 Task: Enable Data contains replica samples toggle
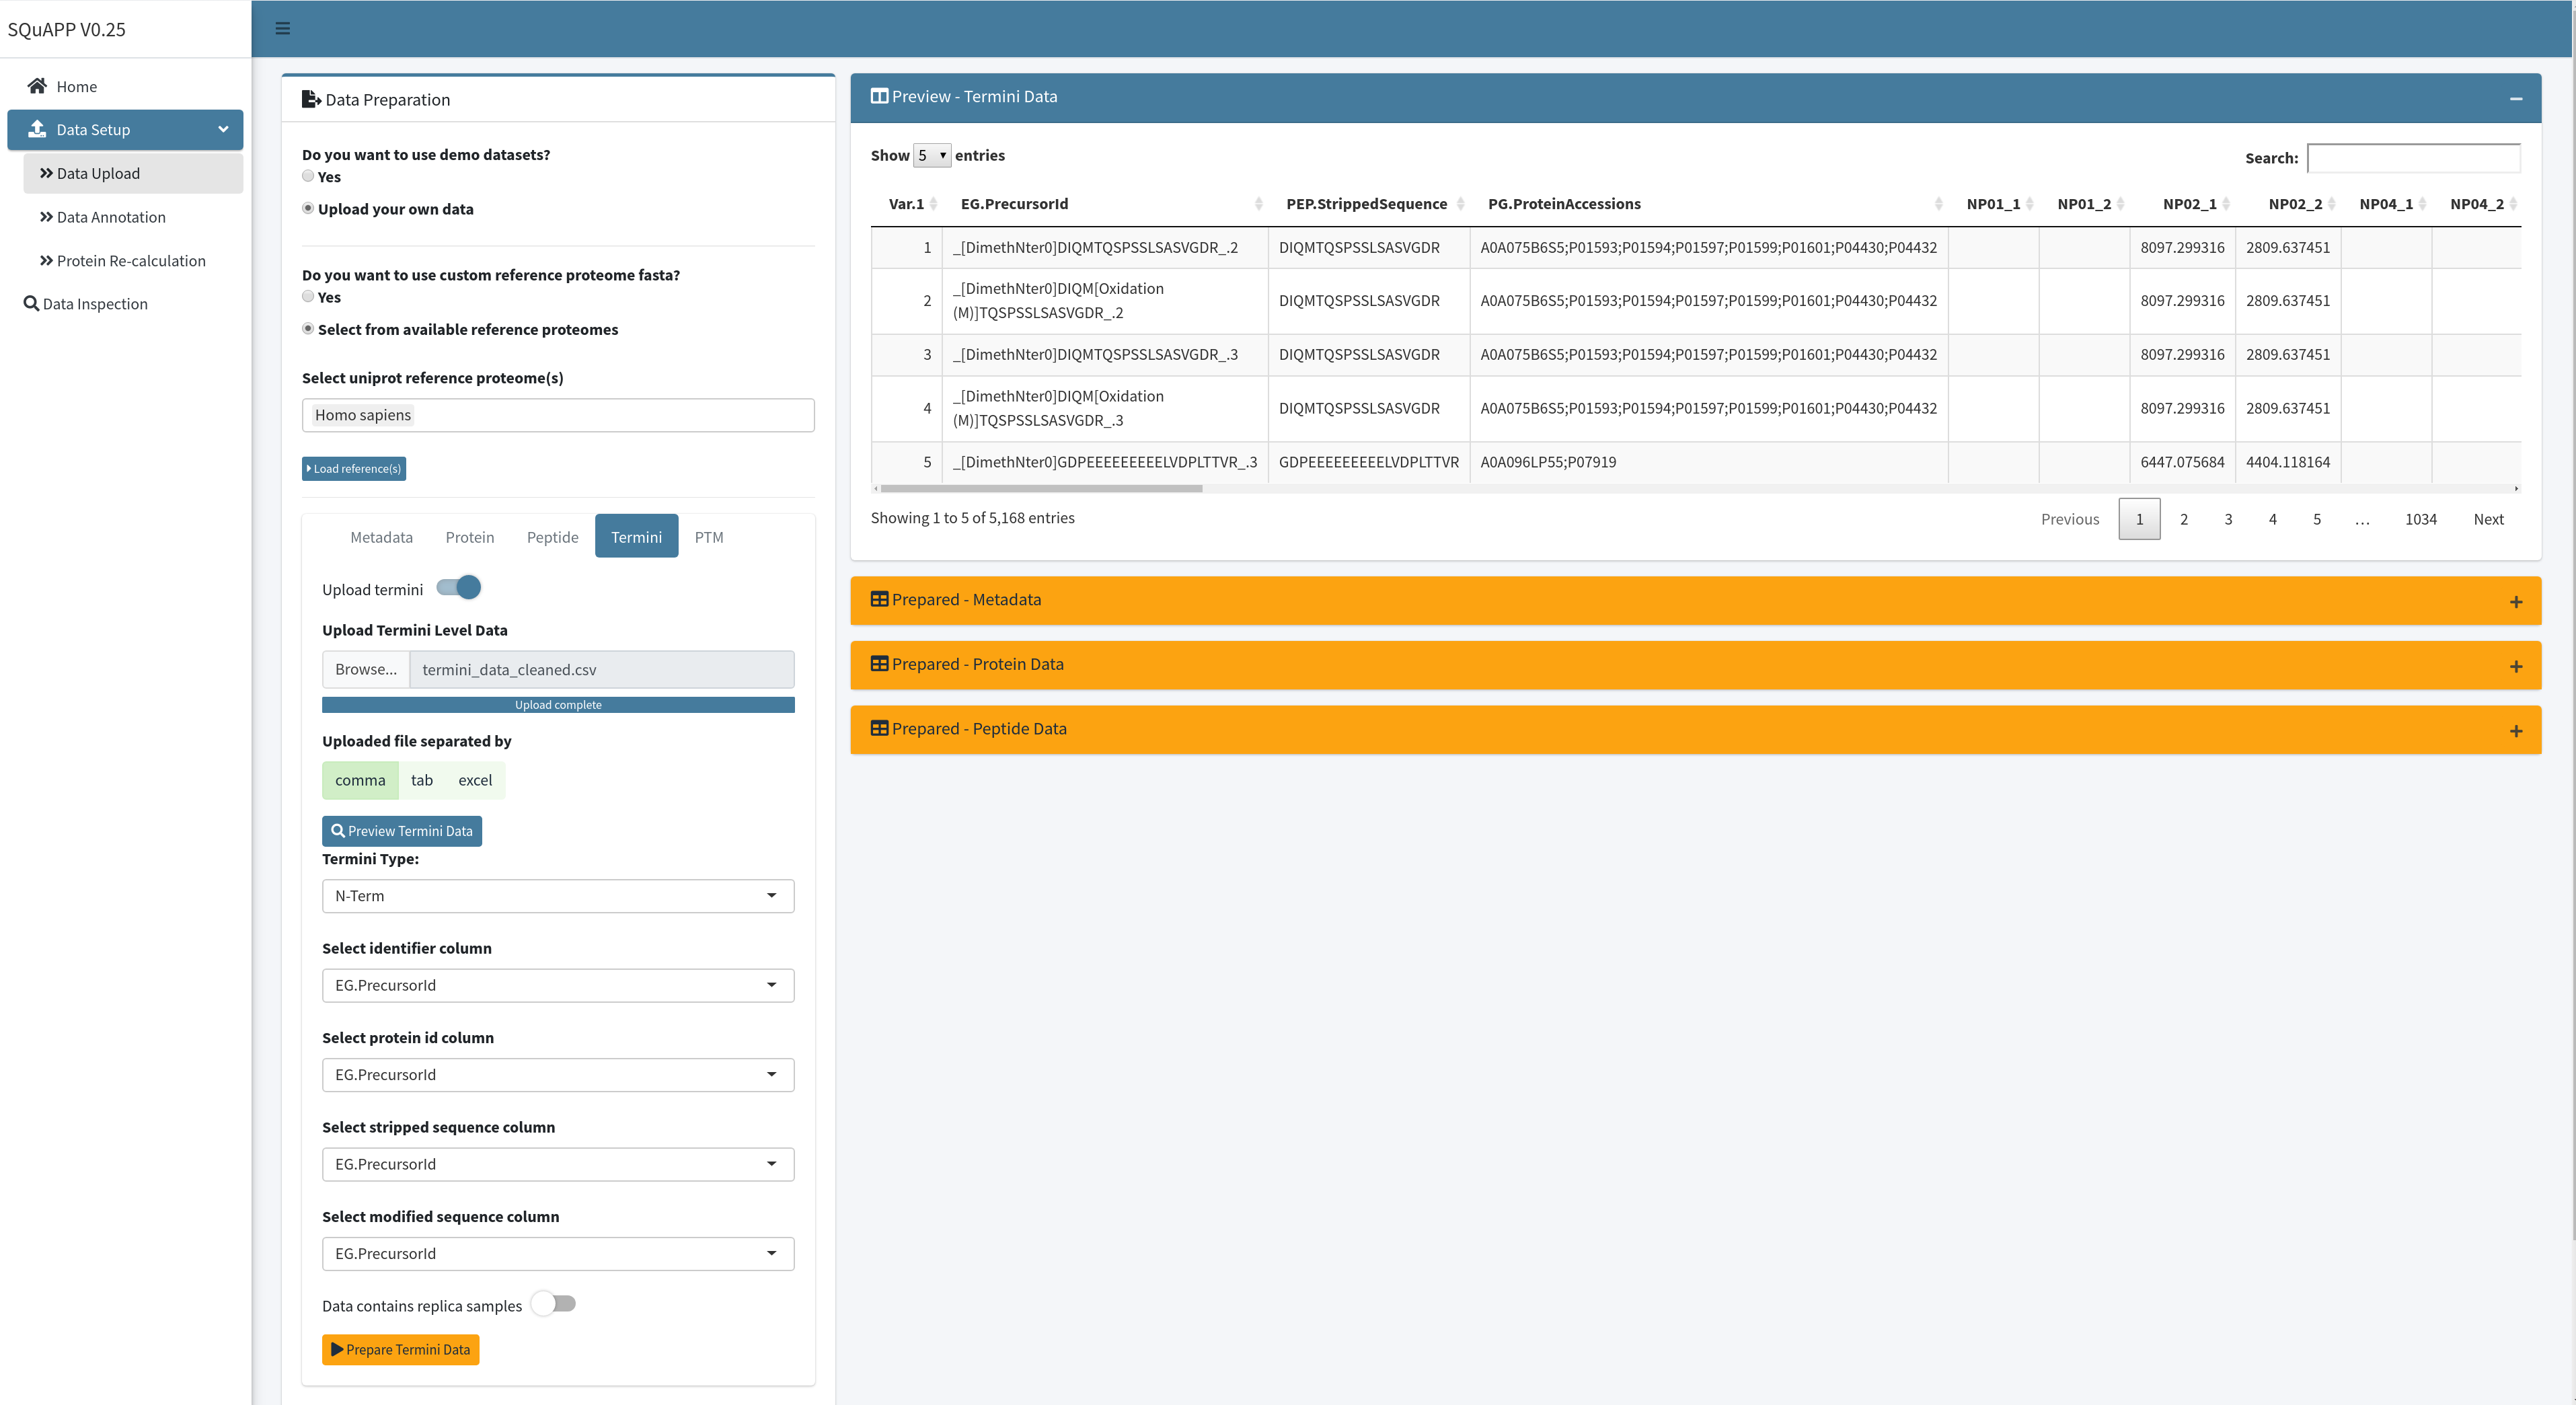554,1304
